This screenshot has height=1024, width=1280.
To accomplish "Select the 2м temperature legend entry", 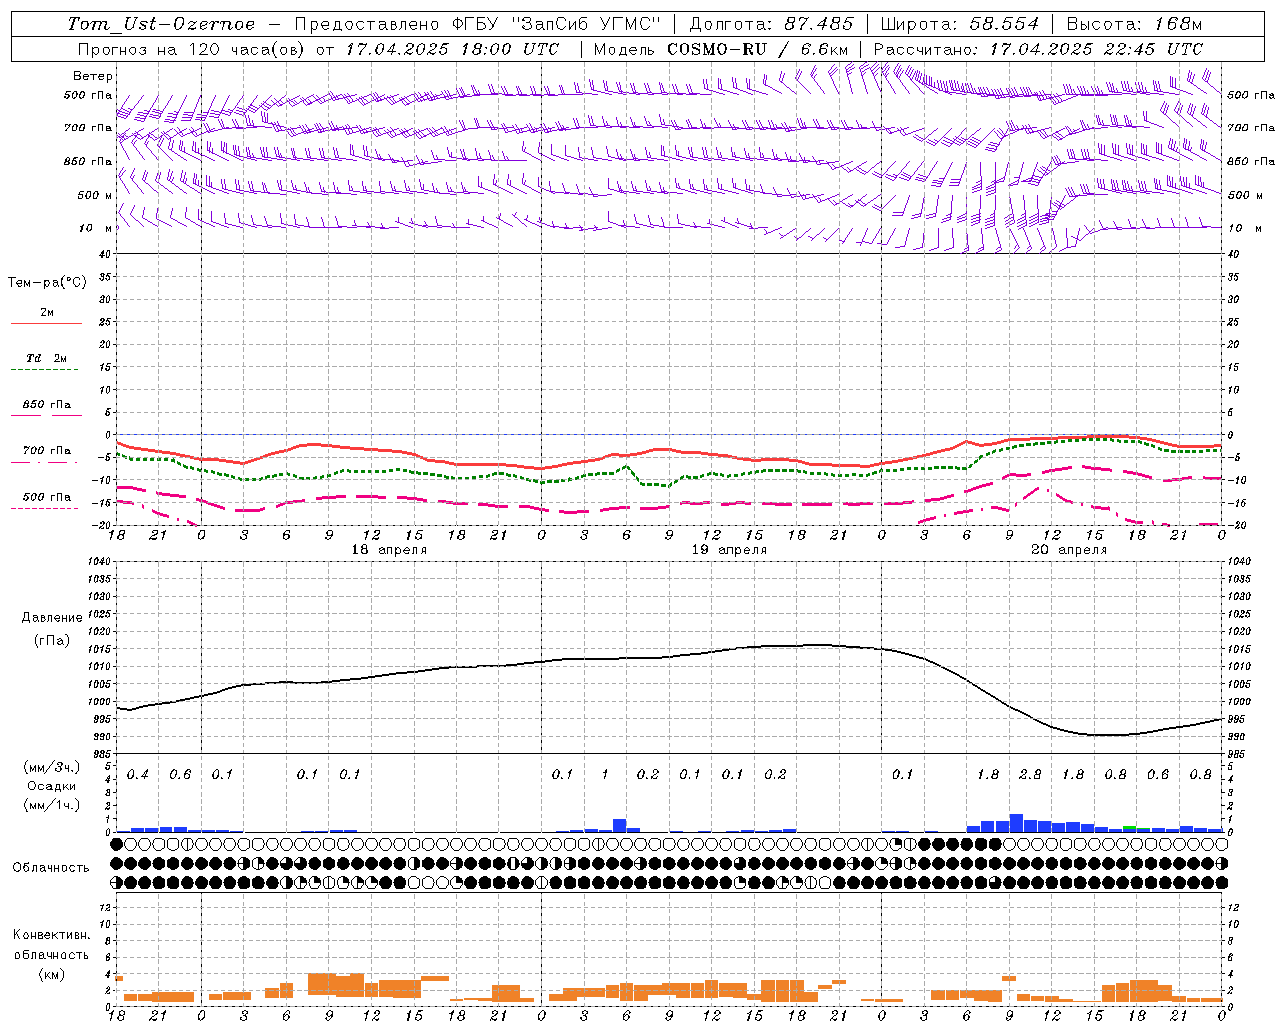I will pos(47,313).
